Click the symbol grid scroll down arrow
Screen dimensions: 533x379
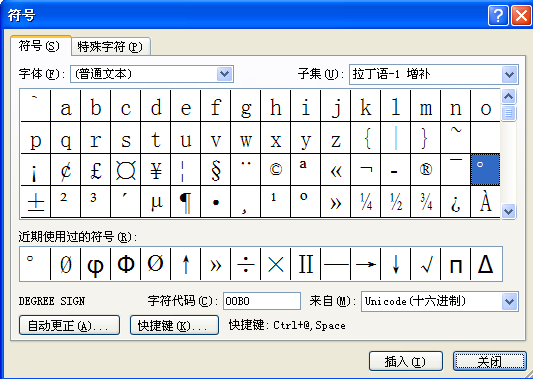509,211
